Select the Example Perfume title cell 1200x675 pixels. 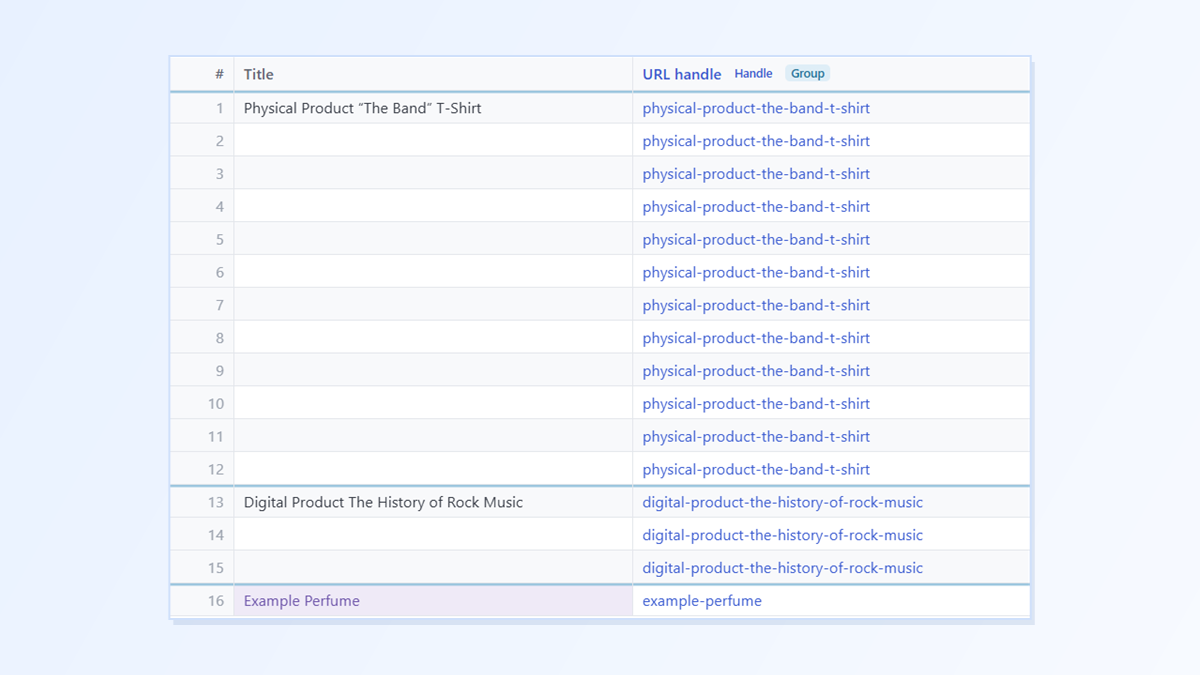pos(433,601)
